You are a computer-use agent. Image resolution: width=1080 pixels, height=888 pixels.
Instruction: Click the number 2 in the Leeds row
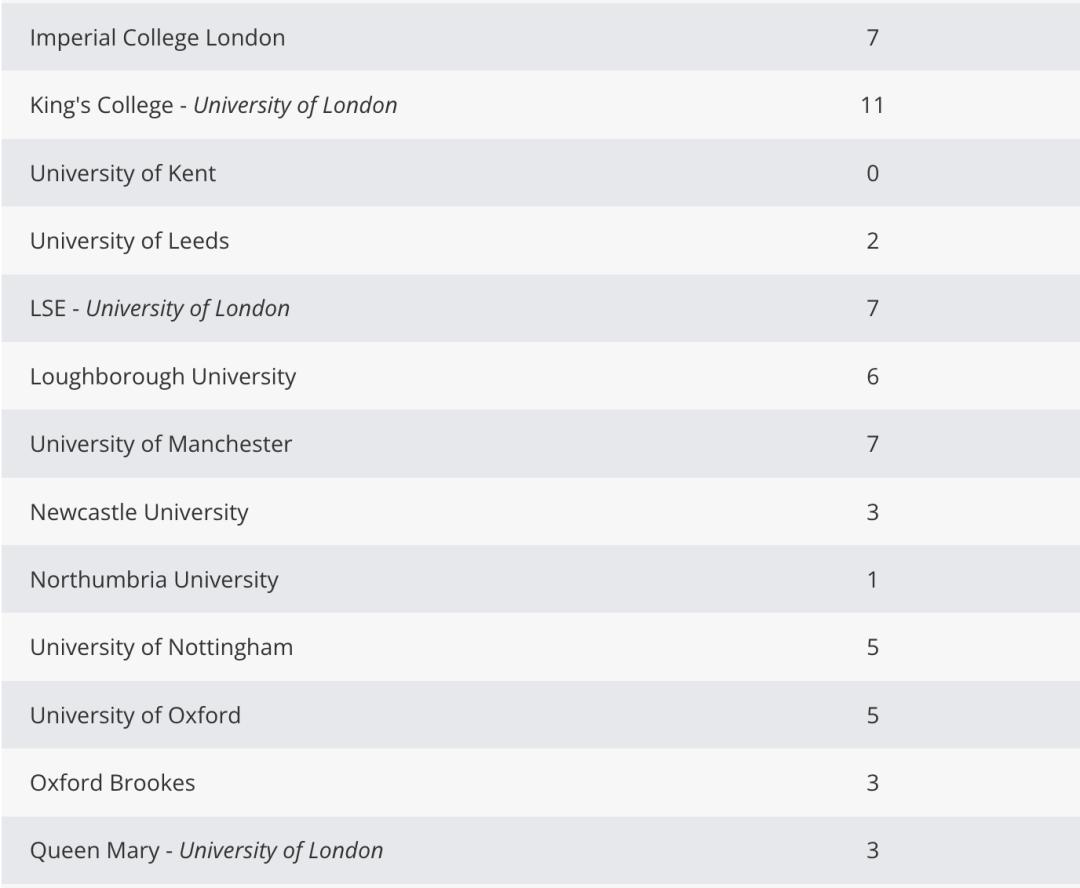[x=872, y=241]
